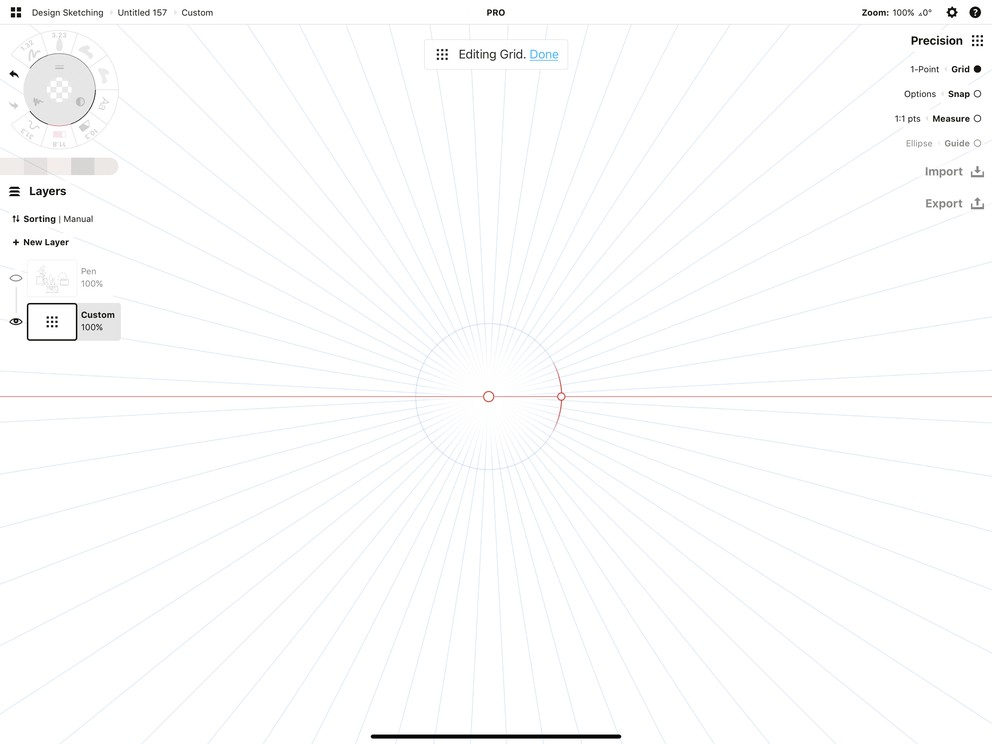Toggle Snap on in the Precision panel
Screen dimensions: 992x744
(976, 93)
